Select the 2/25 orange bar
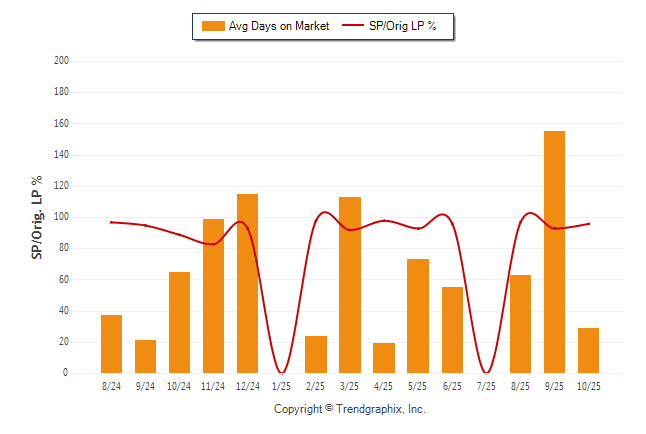Image resolution: width=646 pixels, height=434 pixels. tap(316, 354)
